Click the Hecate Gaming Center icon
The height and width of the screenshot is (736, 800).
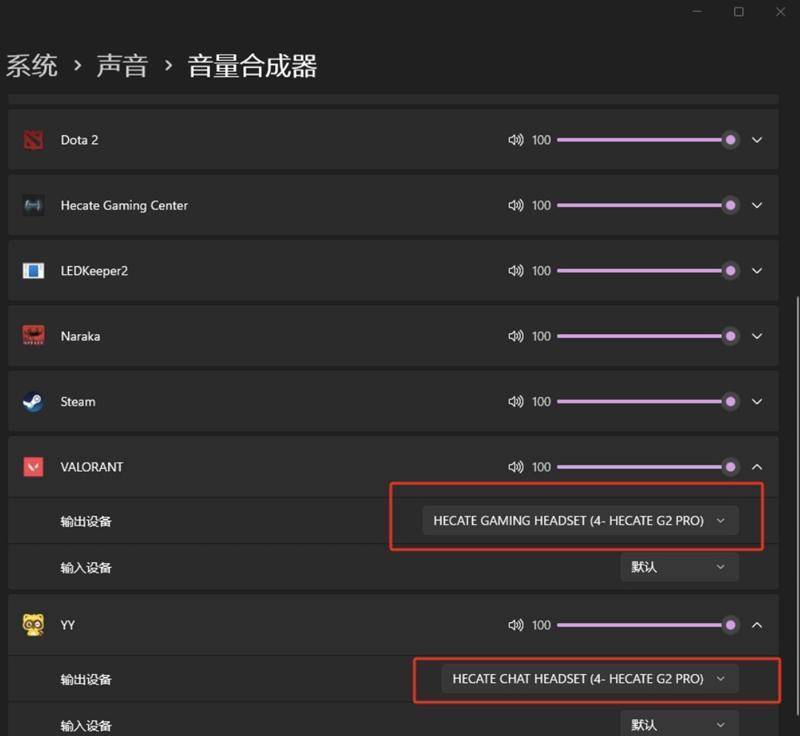coord(33,205)
